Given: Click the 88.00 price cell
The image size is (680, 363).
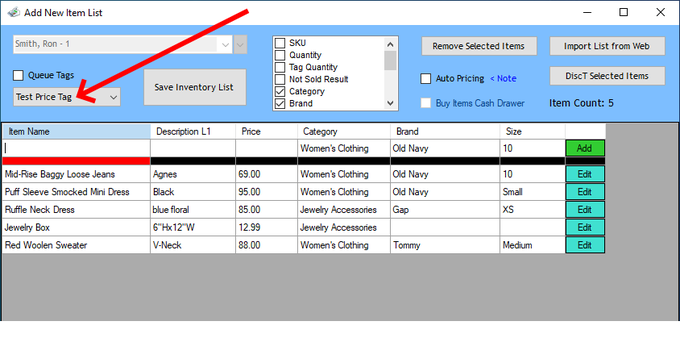Looking at the screenshot, I should pos(267,245).
